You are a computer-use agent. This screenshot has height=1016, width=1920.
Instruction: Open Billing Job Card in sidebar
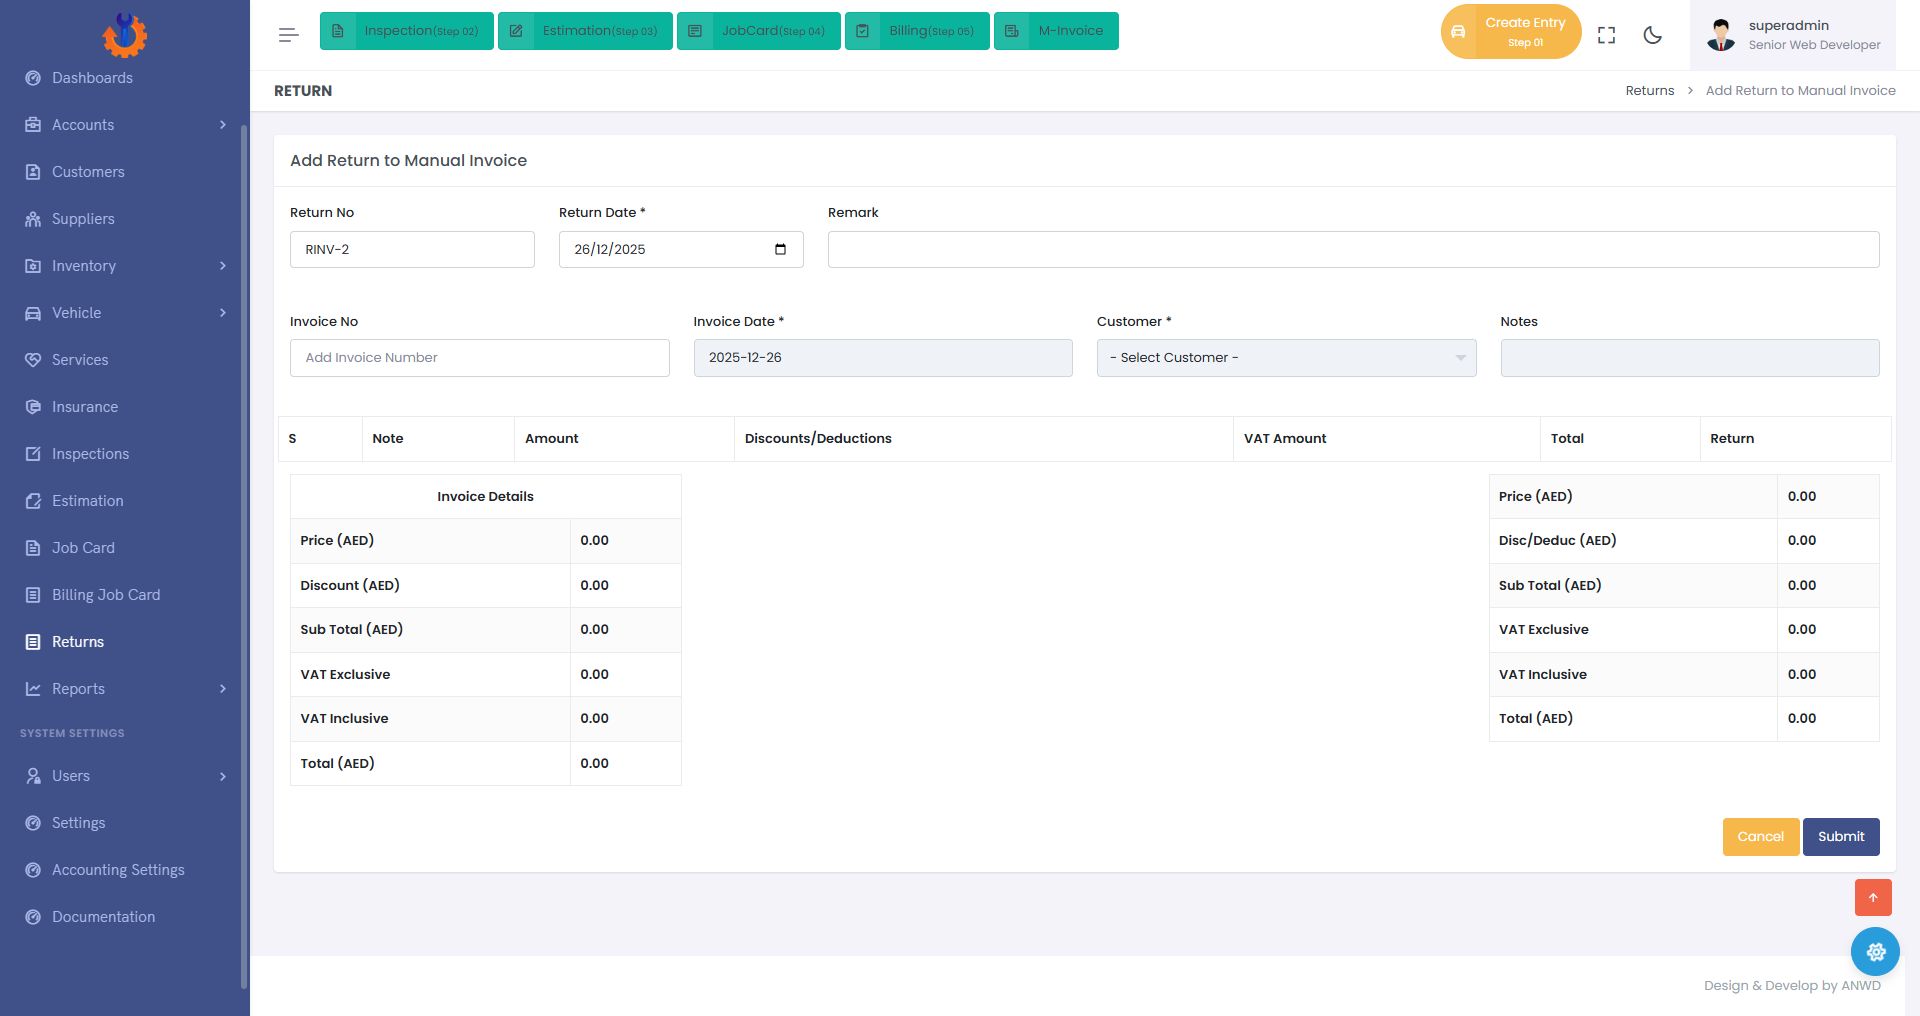[106, 595]
